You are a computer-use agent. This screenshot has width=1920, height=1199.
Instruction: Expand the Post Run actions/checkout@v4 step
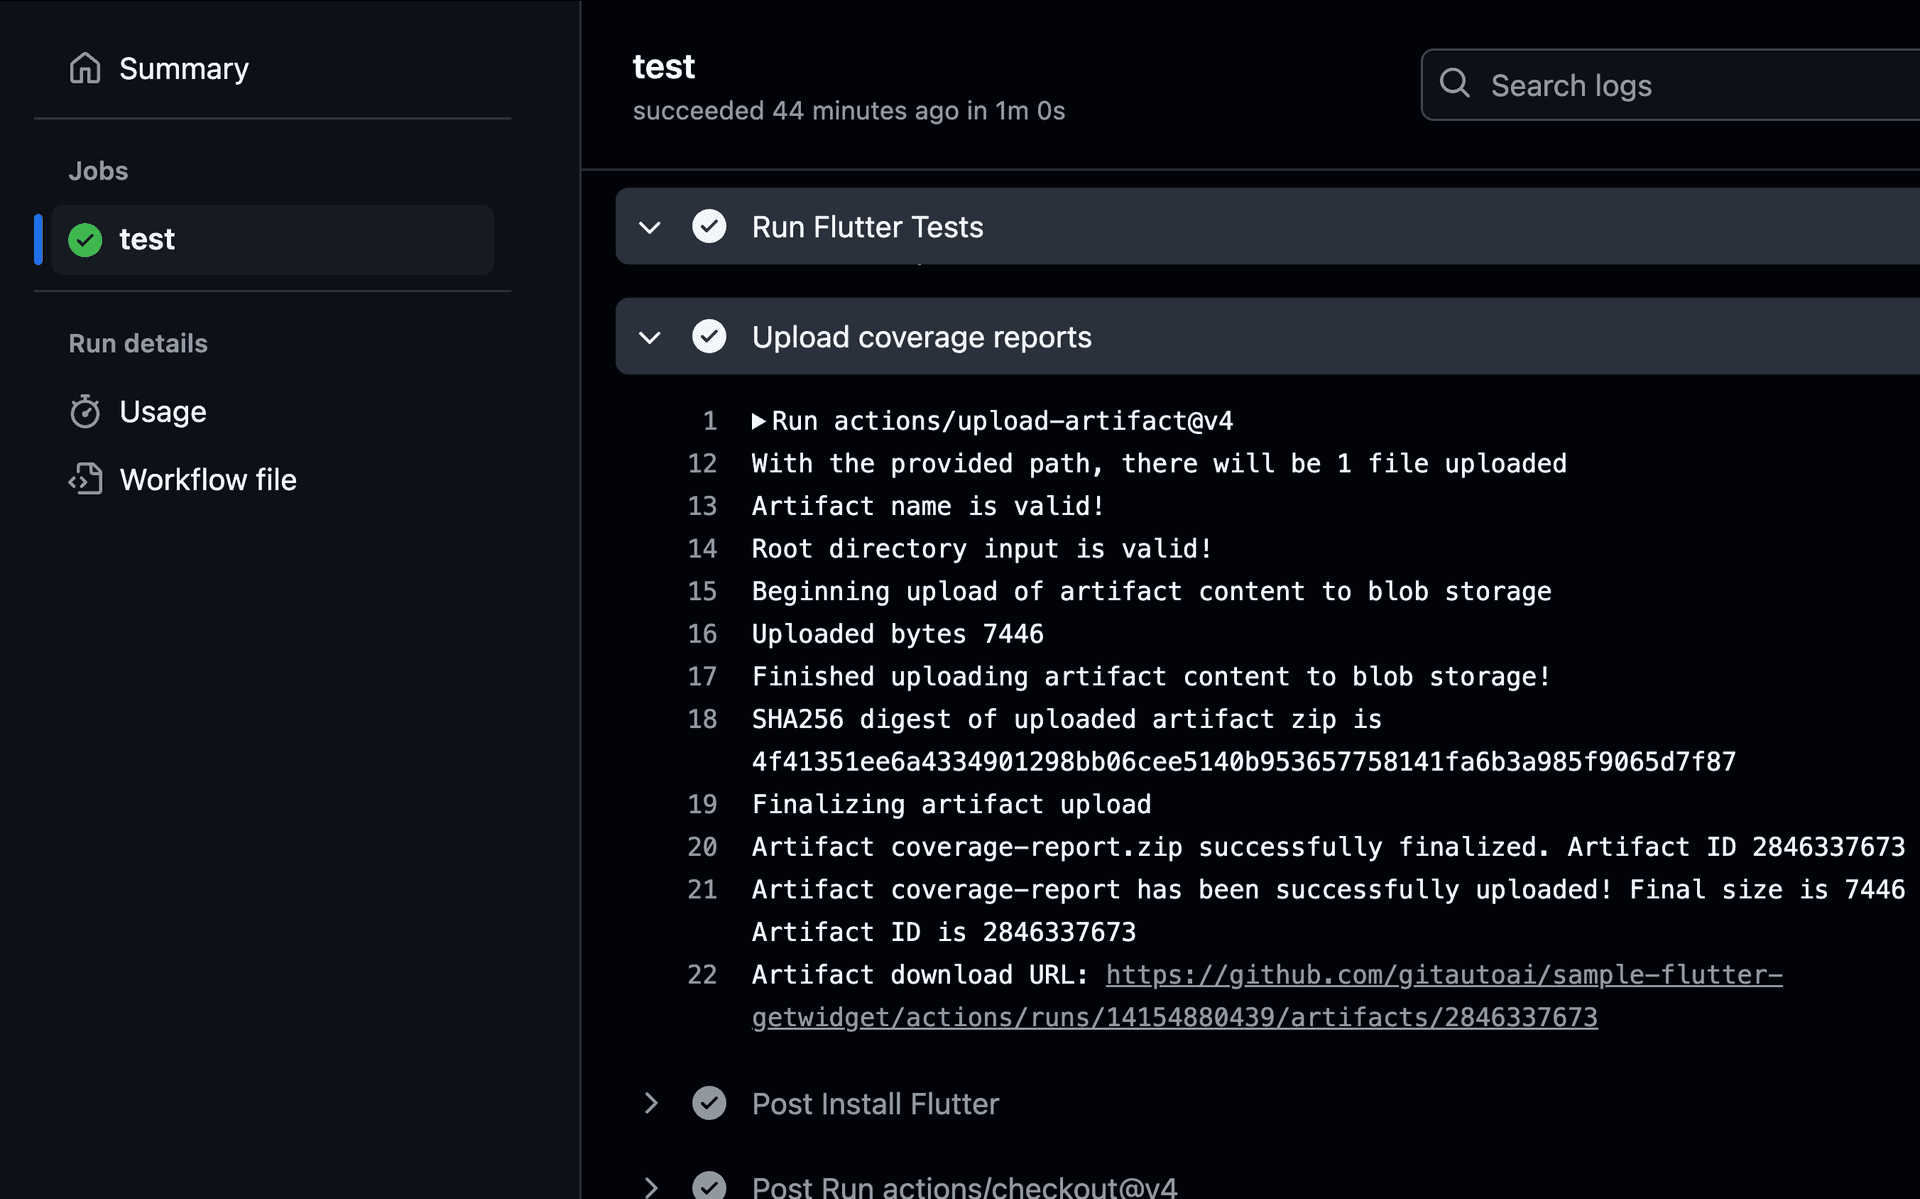[x=651, y=1187]
